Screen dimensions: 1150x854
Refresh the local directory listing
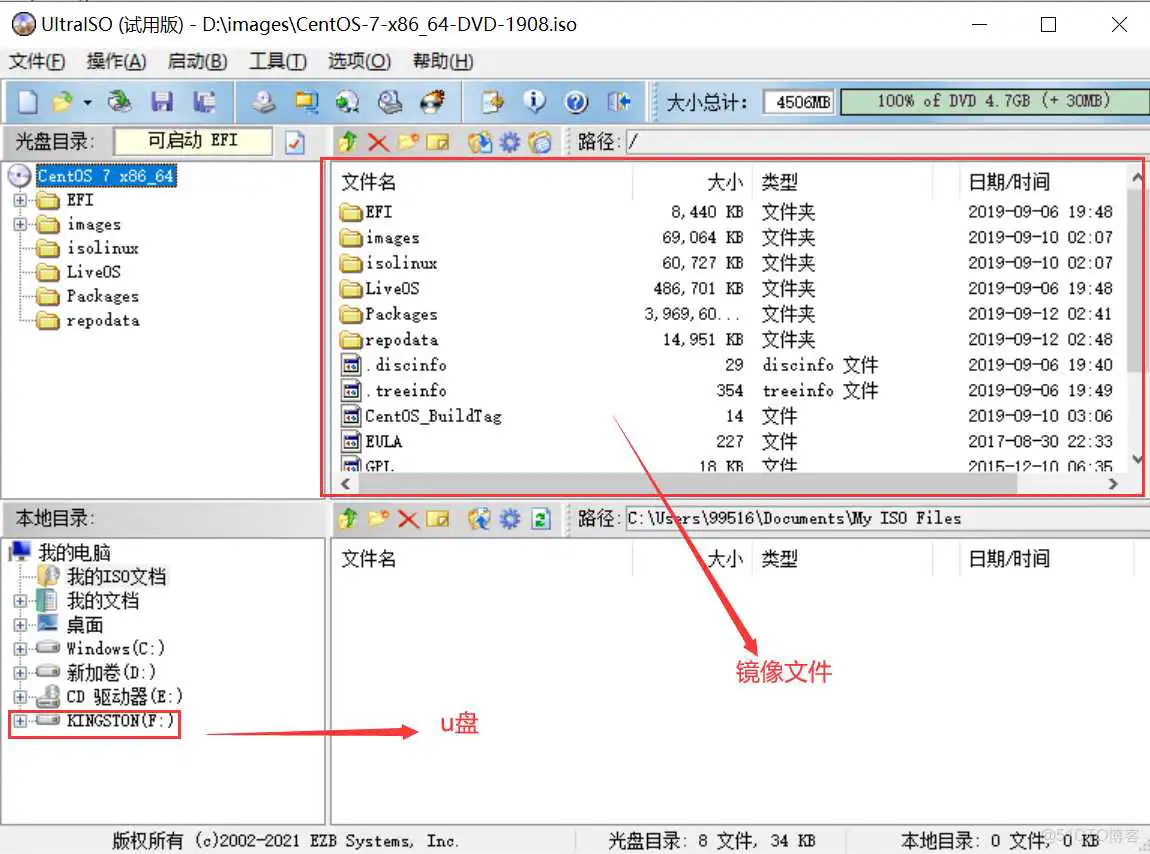point(541,519)
